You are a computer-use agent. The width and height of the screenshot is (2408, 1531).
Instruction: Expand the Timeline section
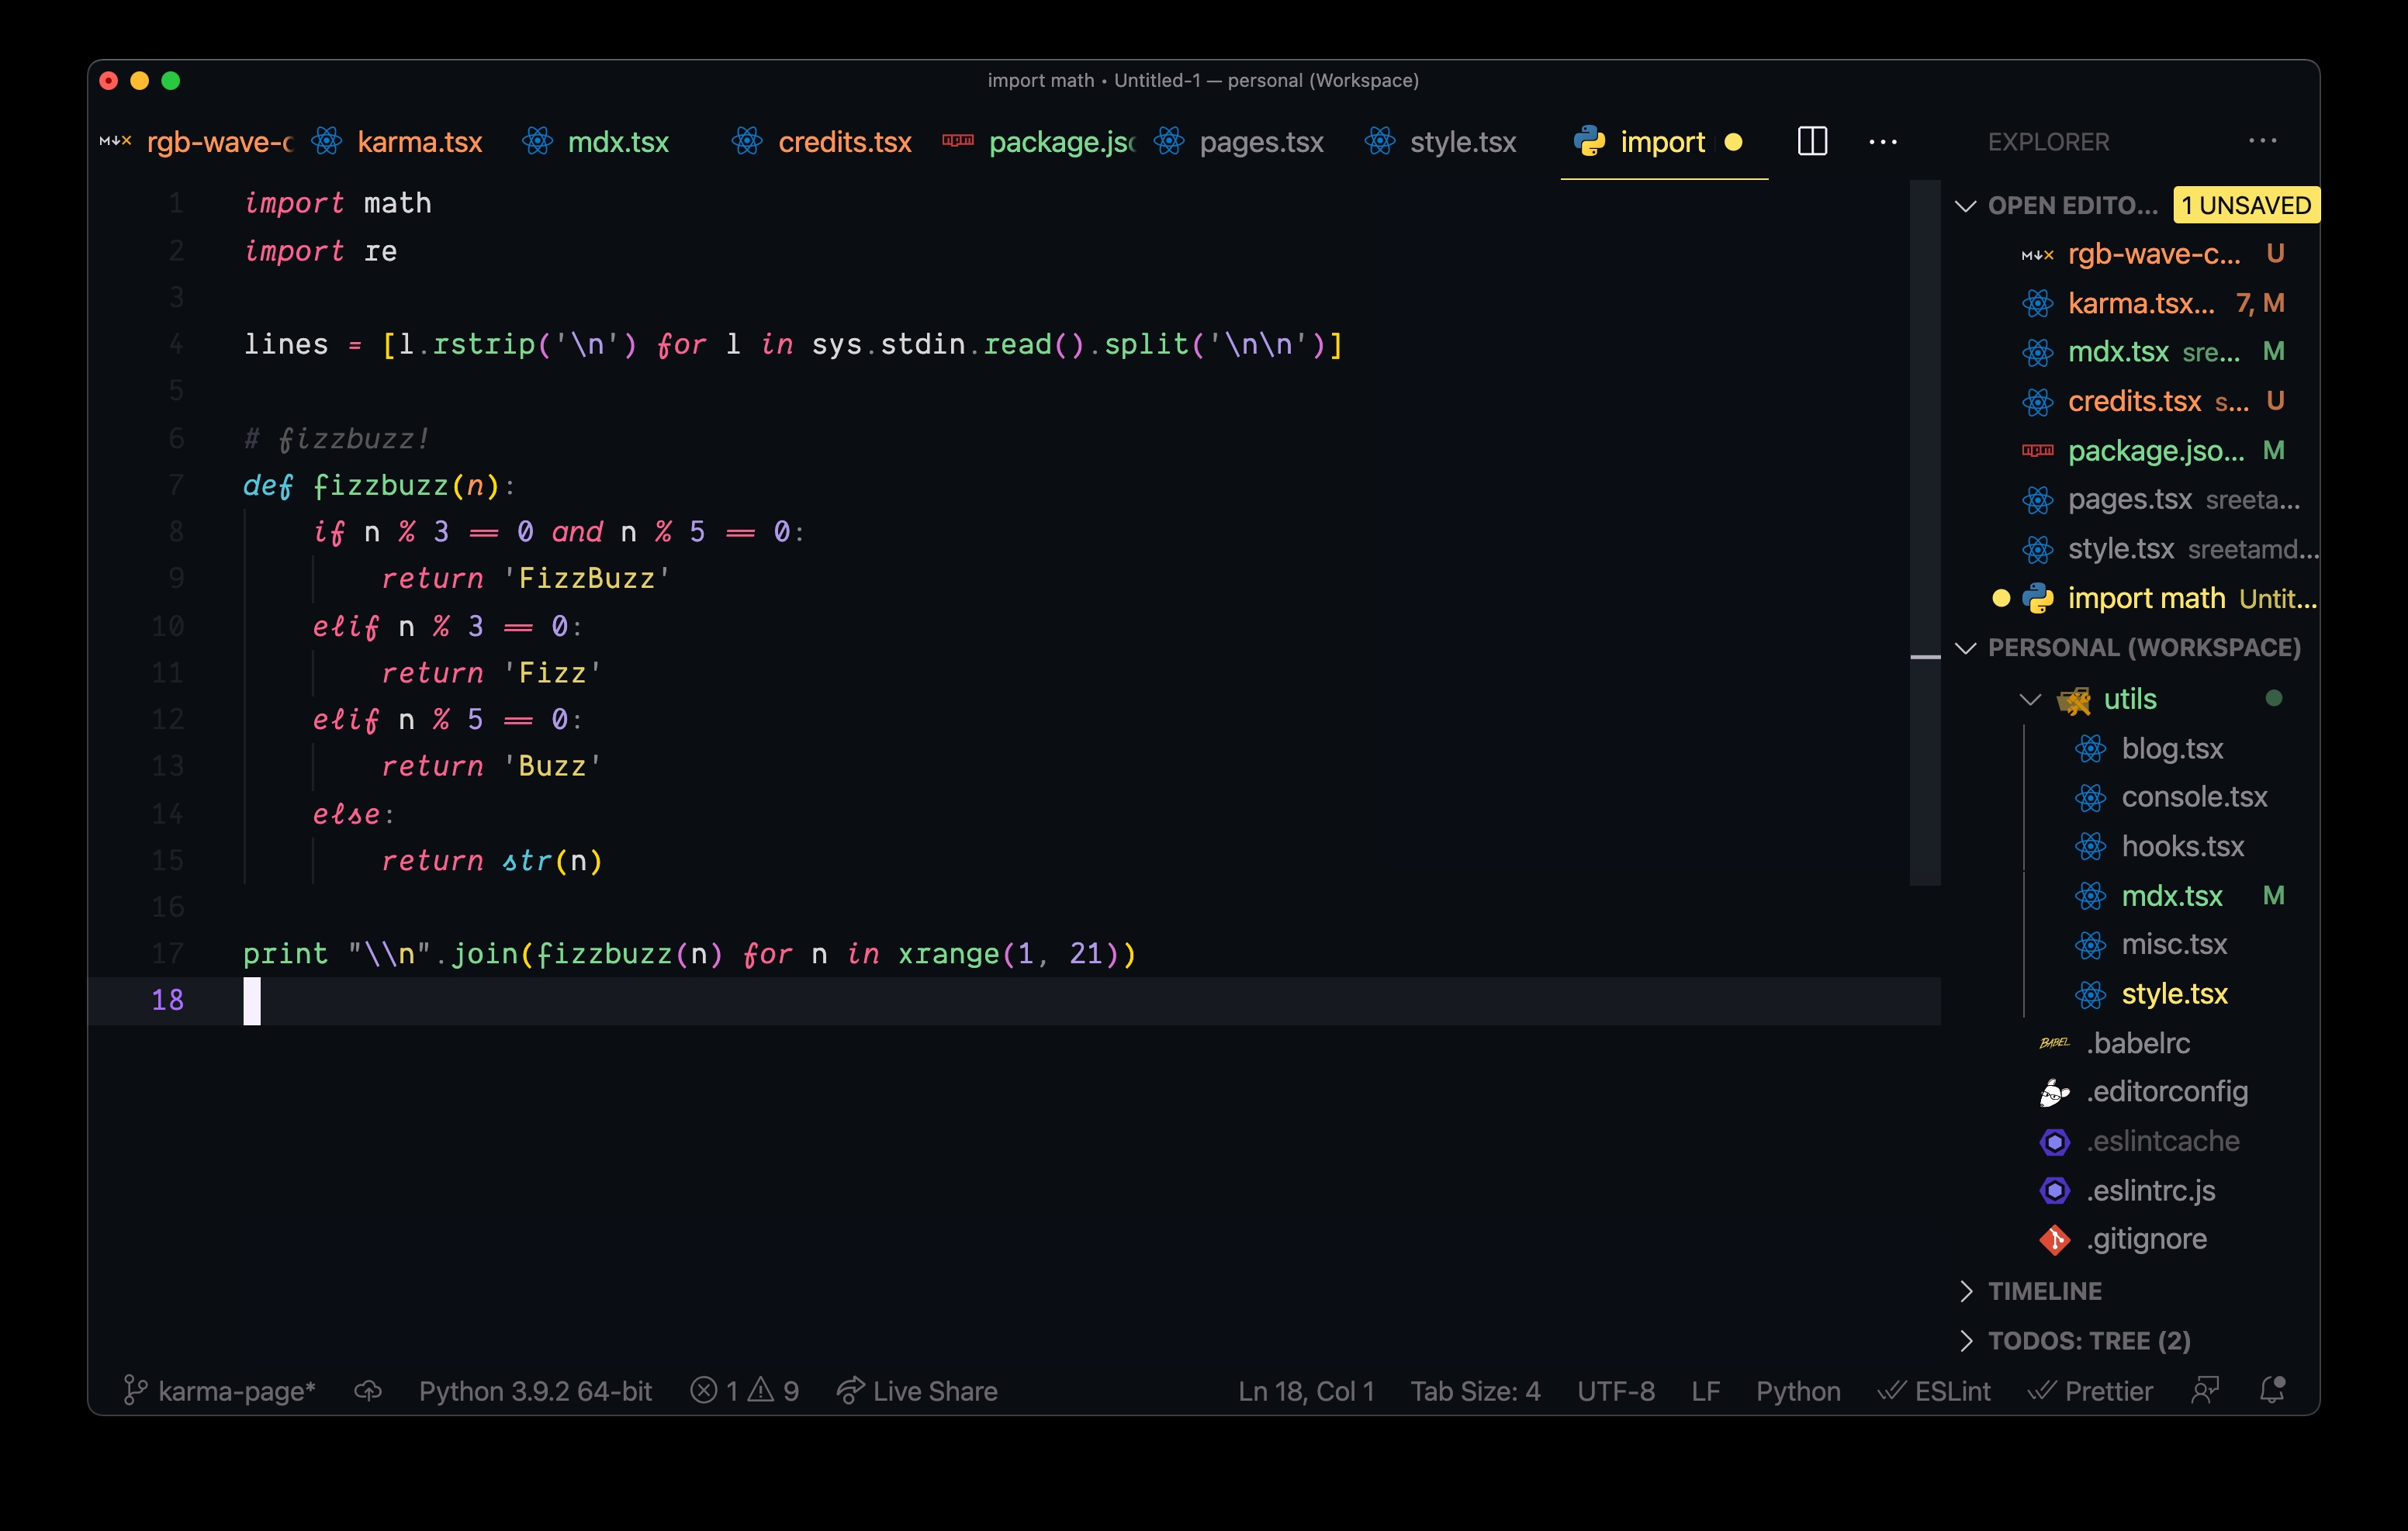(x=1967, y=1290)
